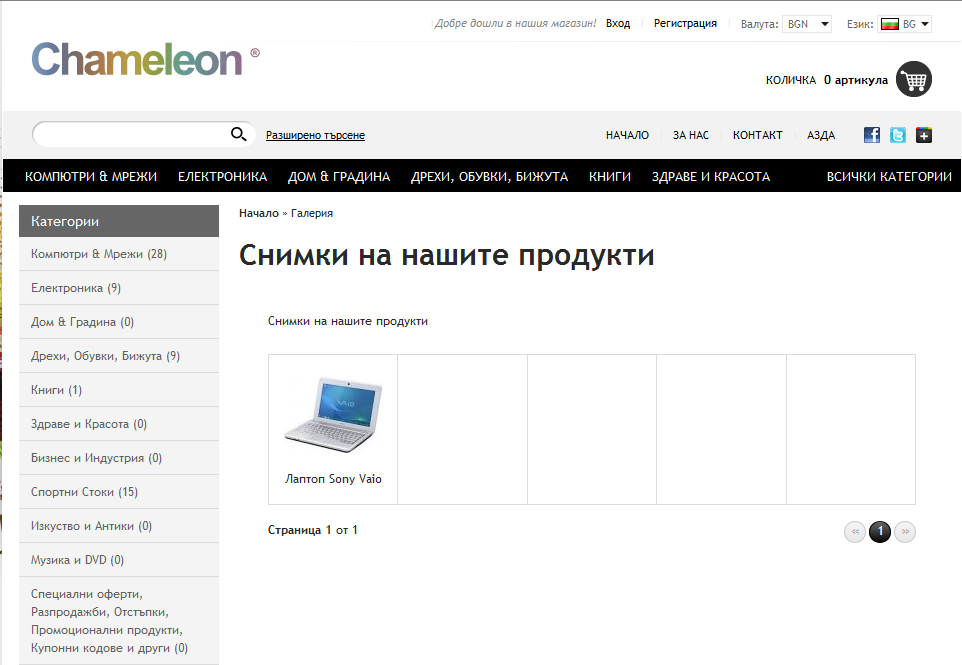Click the Google Plus icon
The image size is (962, 665).
coord(924,135)
